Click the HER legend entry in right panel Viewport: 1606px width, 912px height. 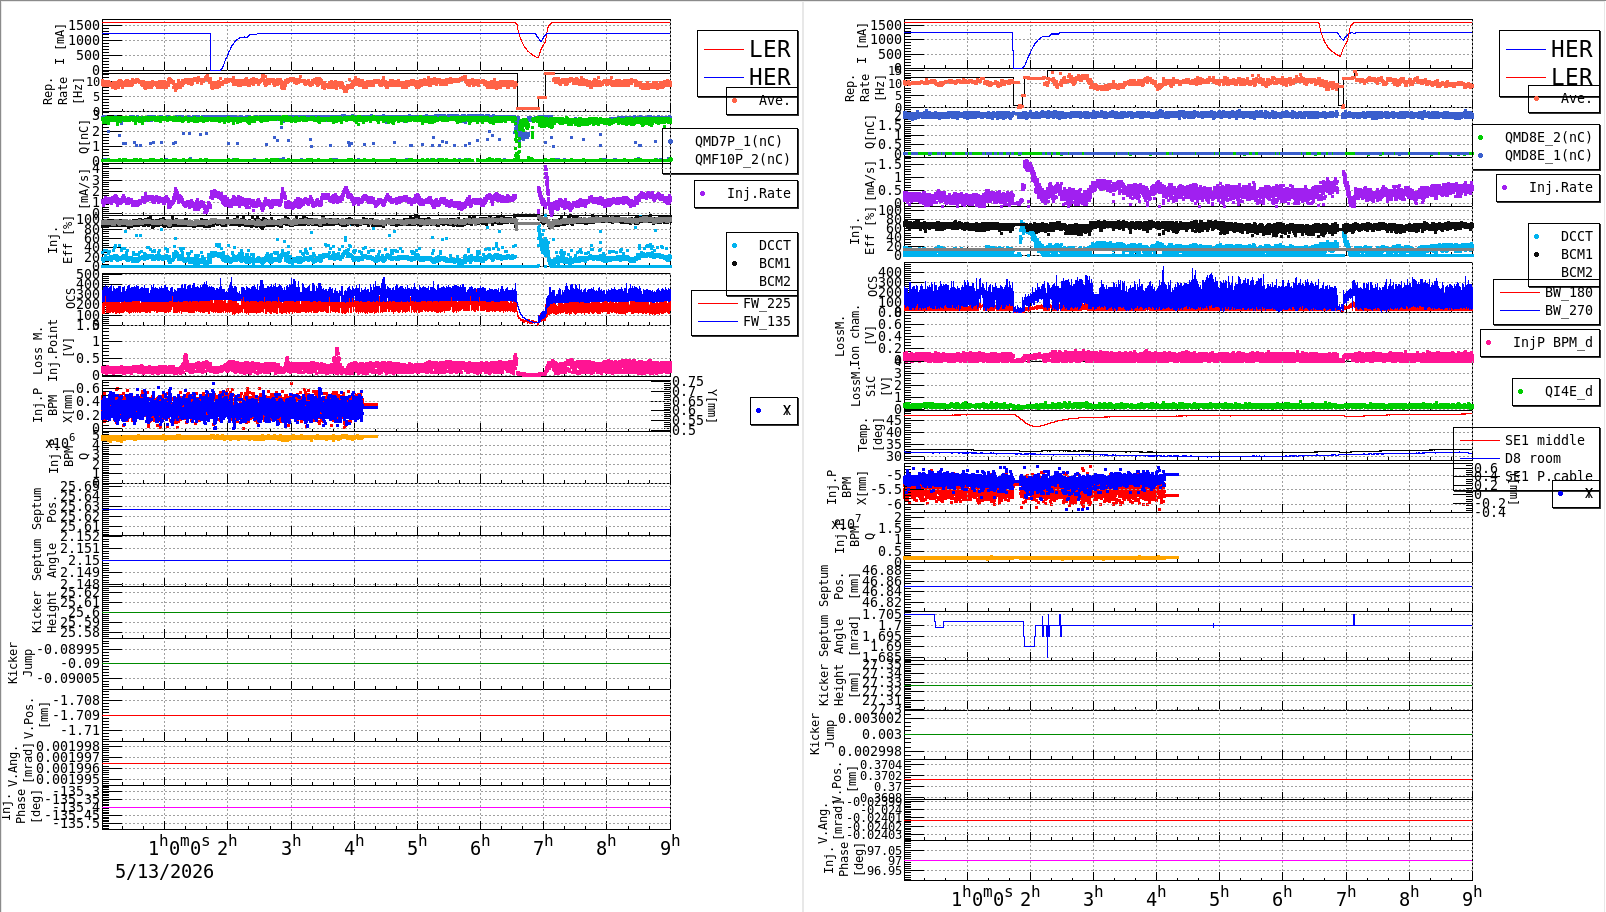[1571, 49]
